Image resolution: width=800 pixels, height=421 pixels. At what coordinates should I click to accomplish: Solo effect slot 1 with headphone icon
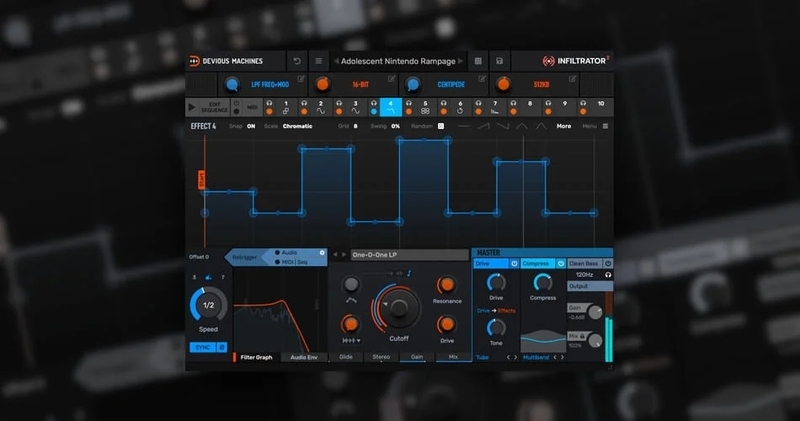click(269, 103)
